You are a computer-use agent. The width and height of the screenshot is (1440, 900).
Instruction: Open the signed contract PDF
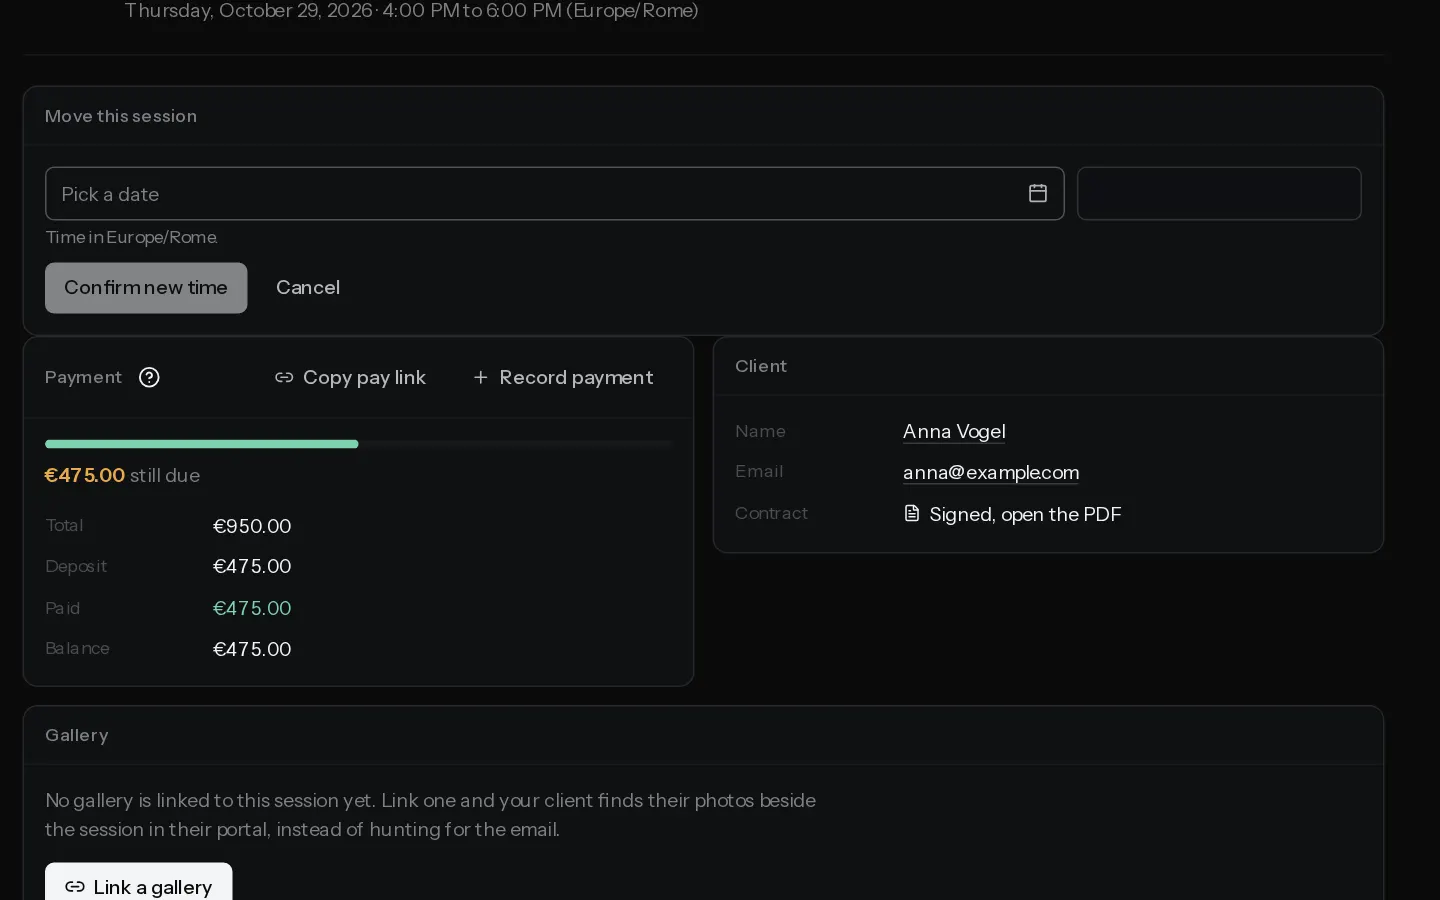(x=1012, y=514)
